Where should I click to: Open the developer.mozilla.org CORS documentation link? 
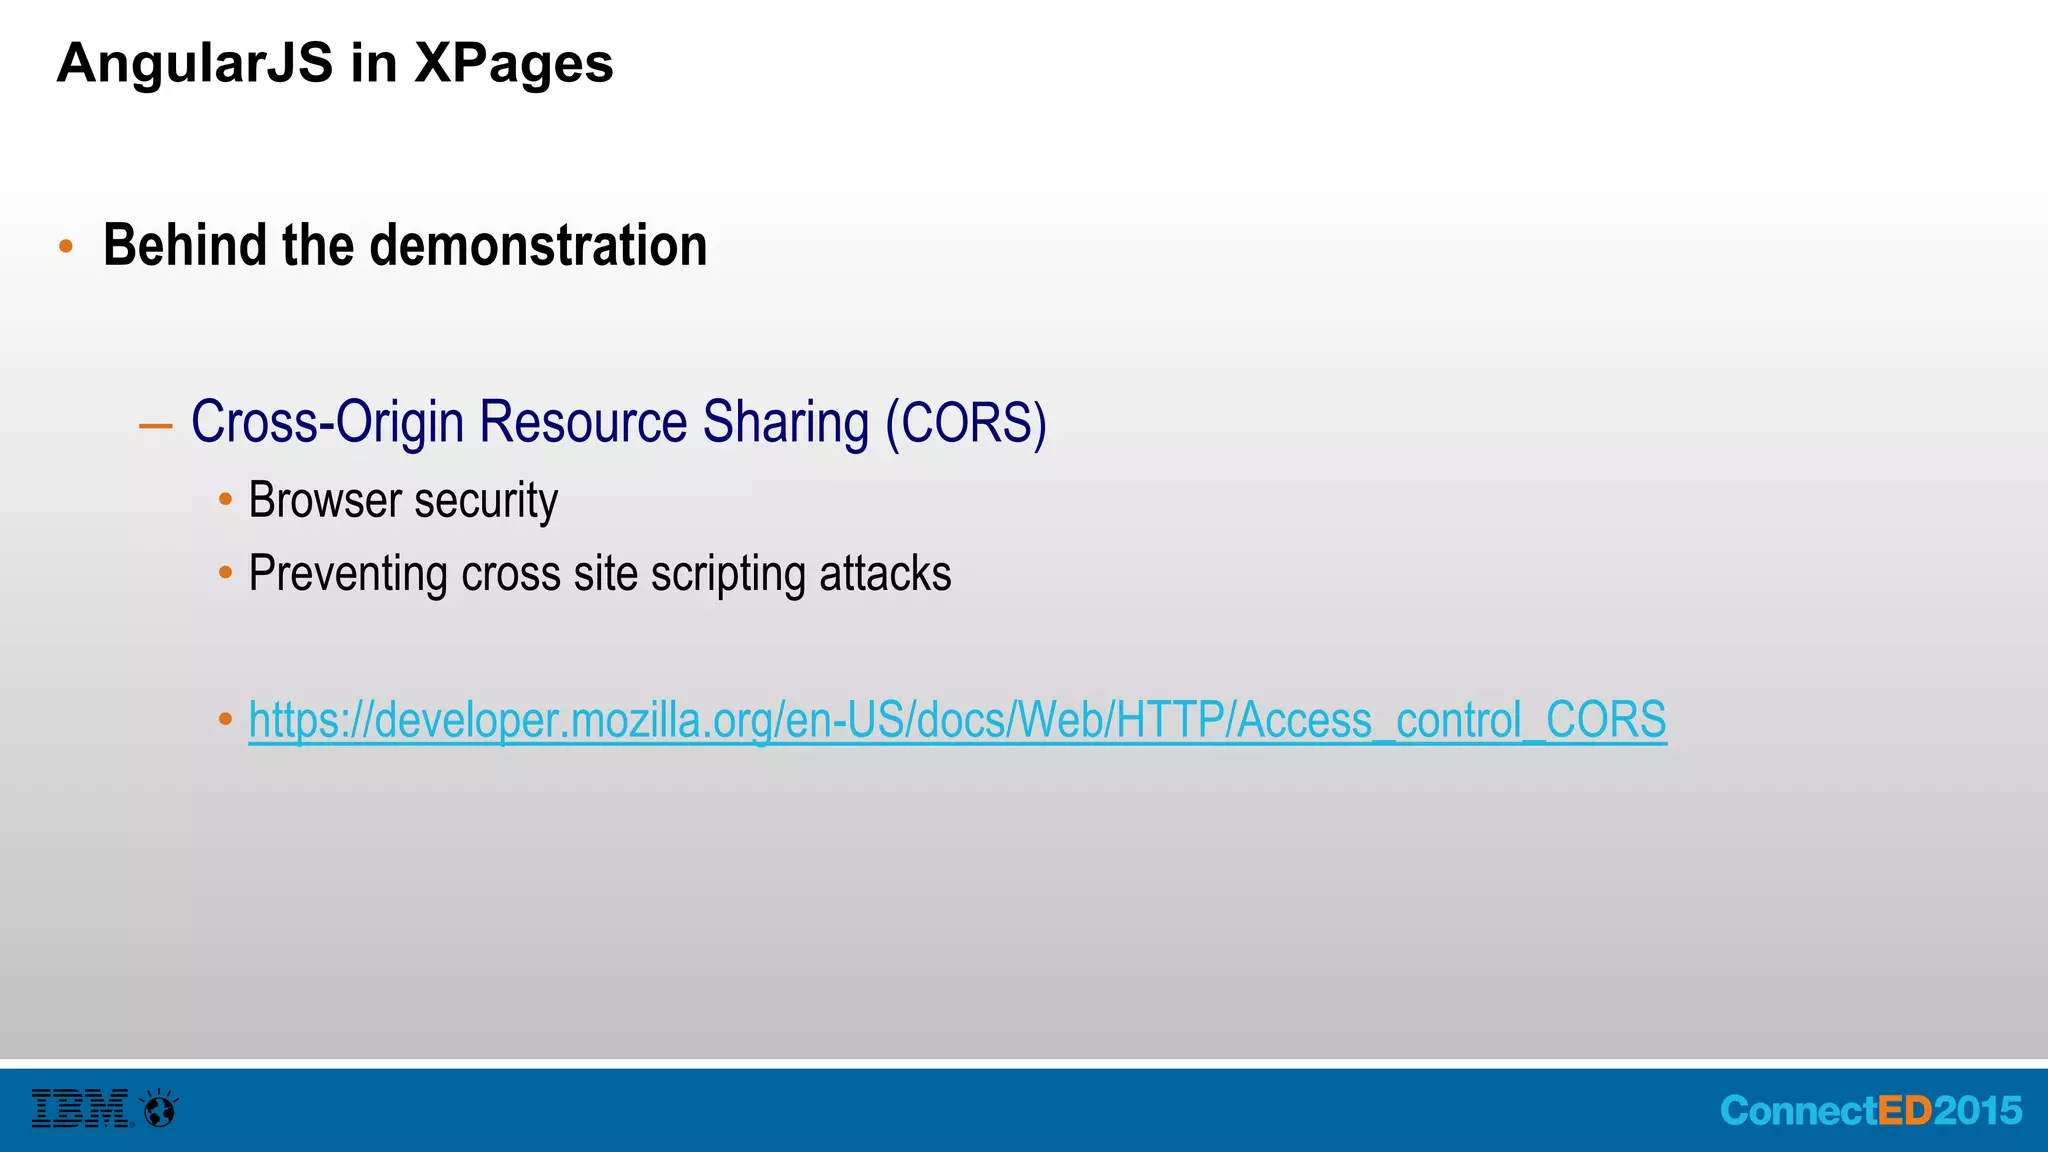click(x=957, y=720)
